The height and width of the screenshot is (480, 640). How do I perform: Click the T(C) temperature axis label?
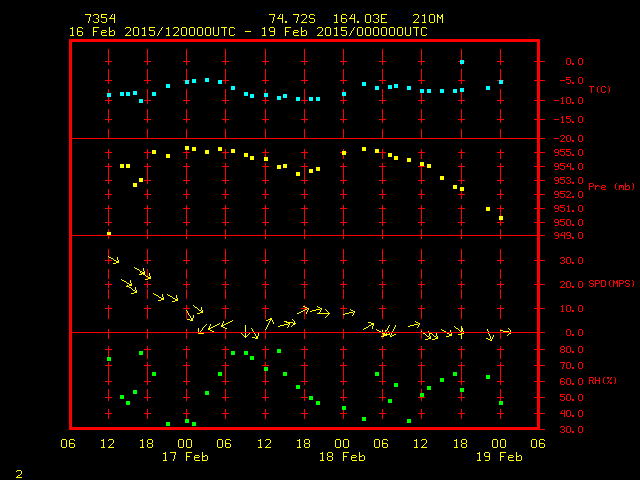click(x=599, y=90)
